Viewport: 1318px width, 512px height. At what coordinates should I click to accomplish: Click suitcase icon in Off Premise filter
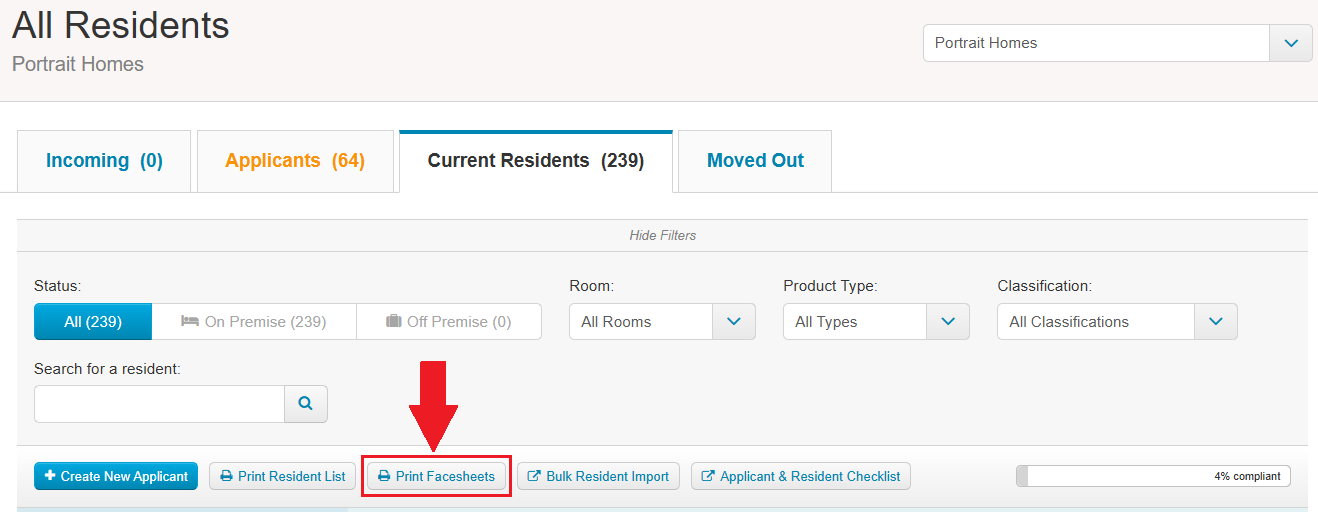(x=393, y=322)
